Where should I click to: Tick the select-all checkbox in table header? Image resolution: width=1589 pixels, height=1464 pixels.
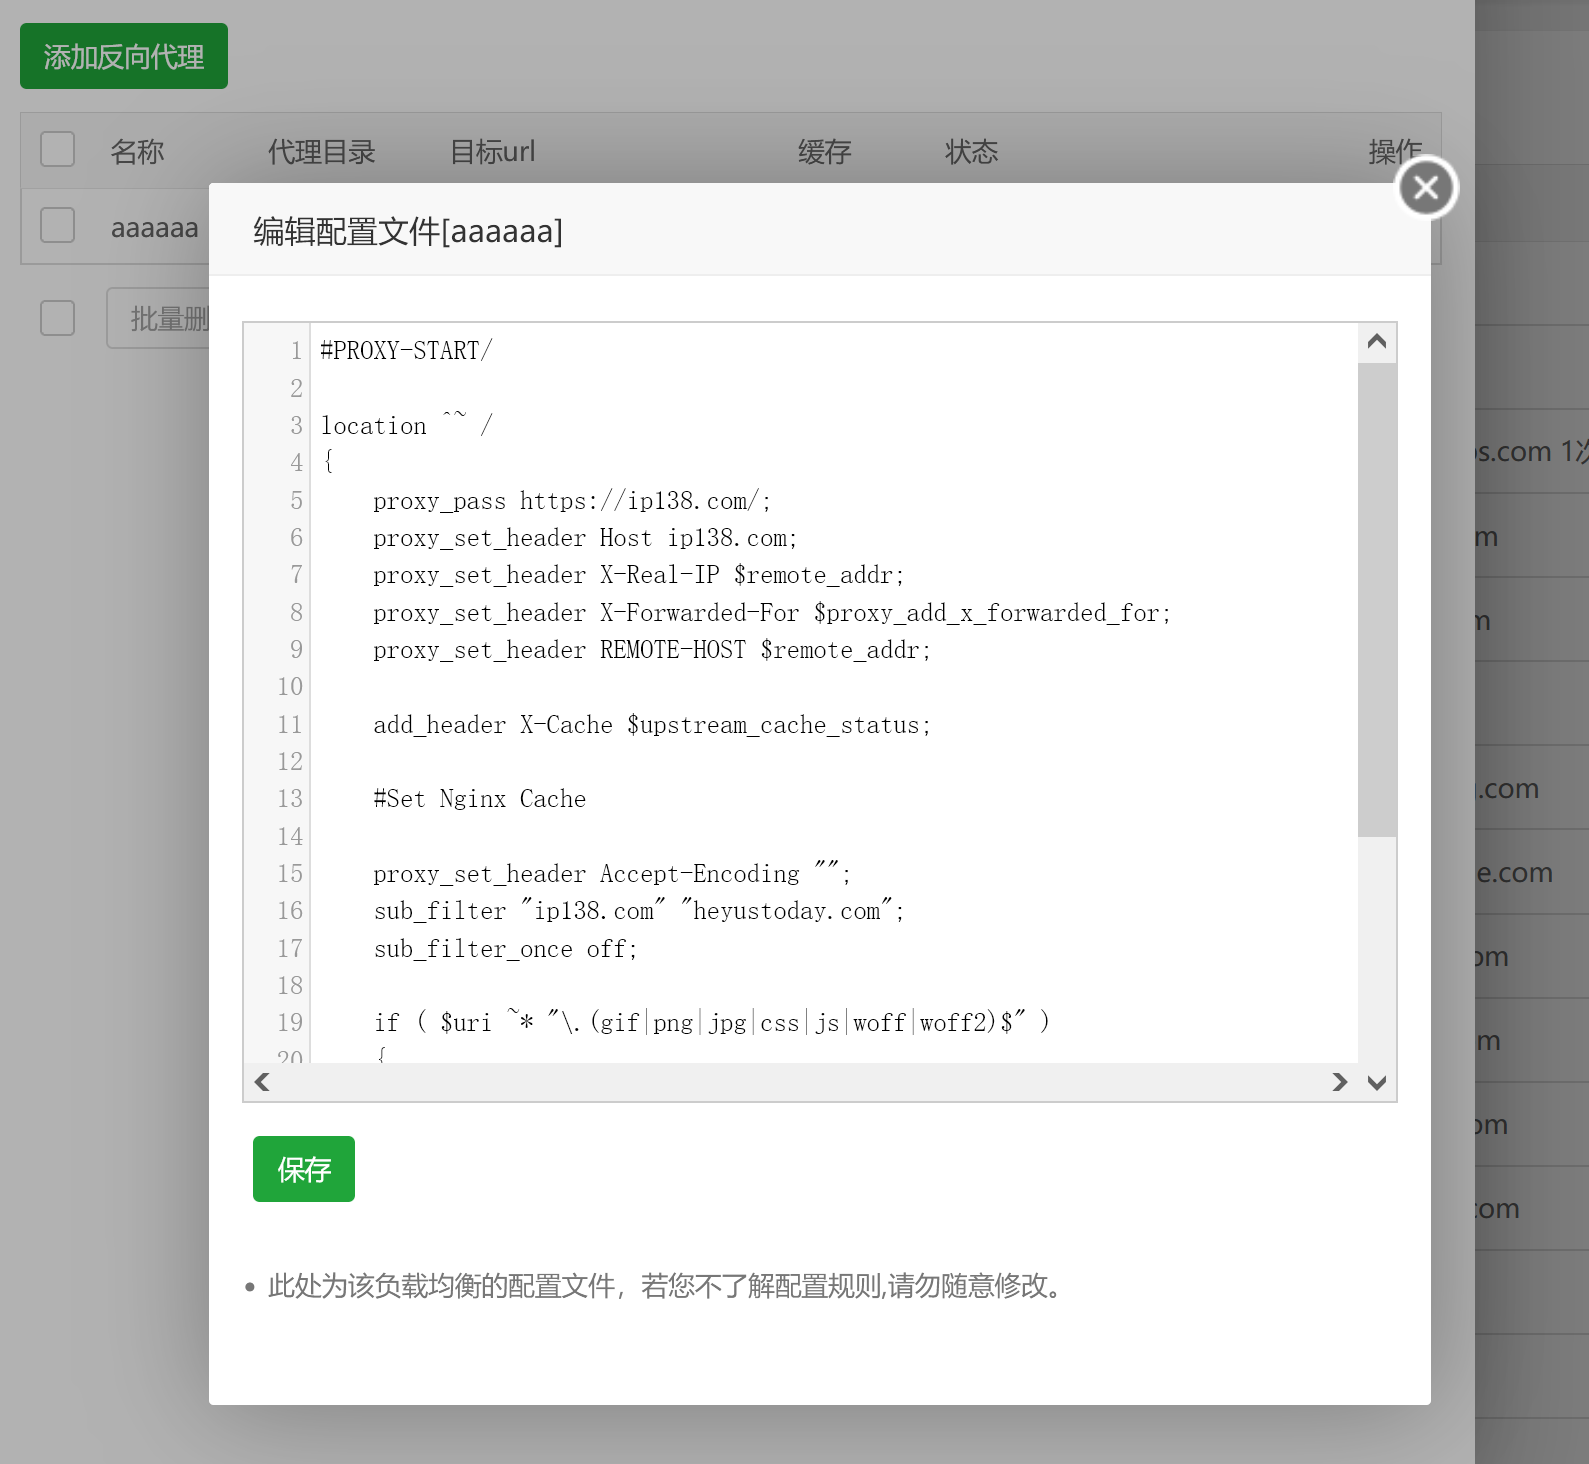[x=58, y=149]
